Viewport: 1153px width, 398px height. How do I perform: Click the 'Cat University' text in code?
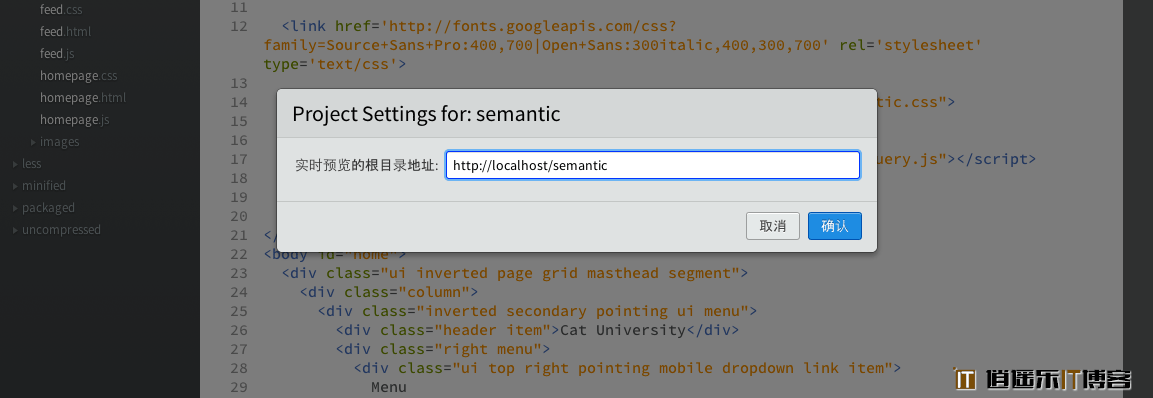[624, 330]
